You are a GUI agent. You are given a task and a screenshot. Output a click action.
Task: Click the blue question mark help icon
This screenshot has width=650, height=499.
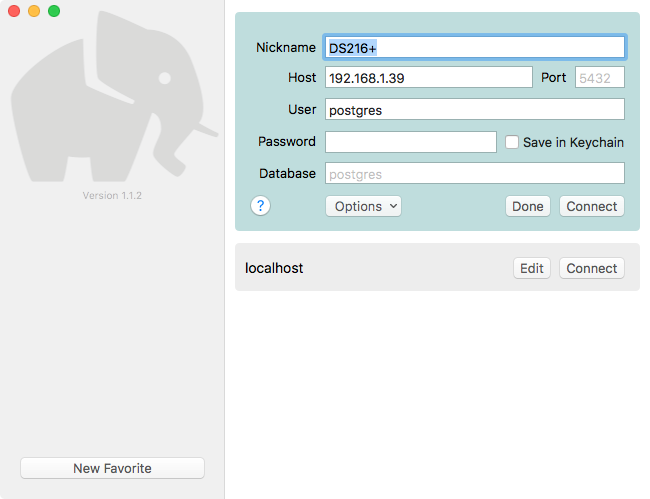click(x=260, y=206)
